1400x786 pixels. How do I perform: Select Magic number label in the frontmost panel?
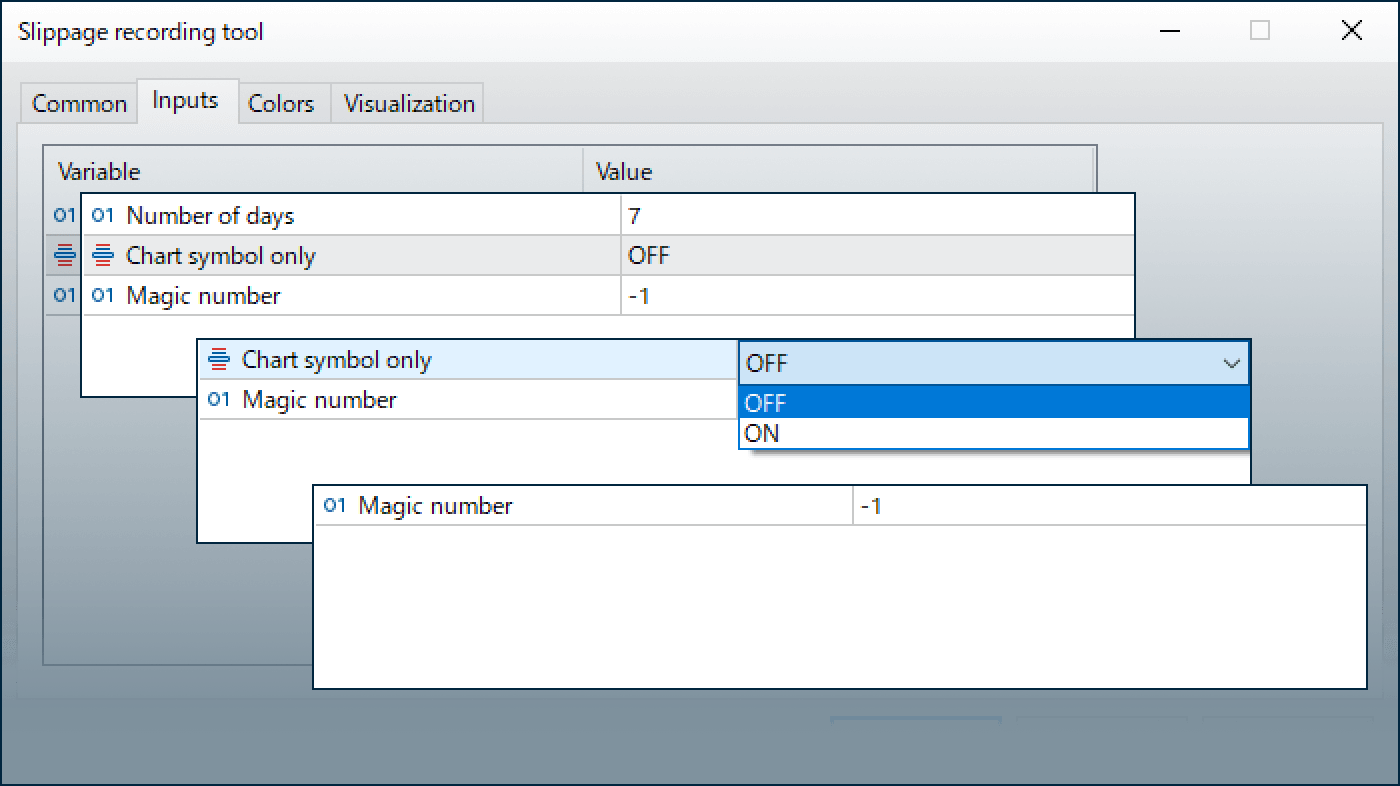click(435, 506)
